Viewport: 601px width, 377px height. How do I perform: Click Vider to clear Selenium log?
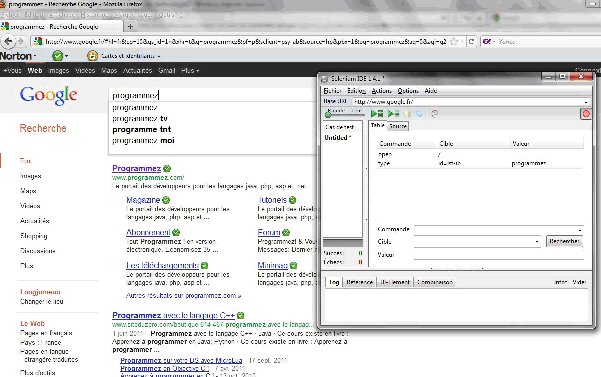(x=579, y=282)
